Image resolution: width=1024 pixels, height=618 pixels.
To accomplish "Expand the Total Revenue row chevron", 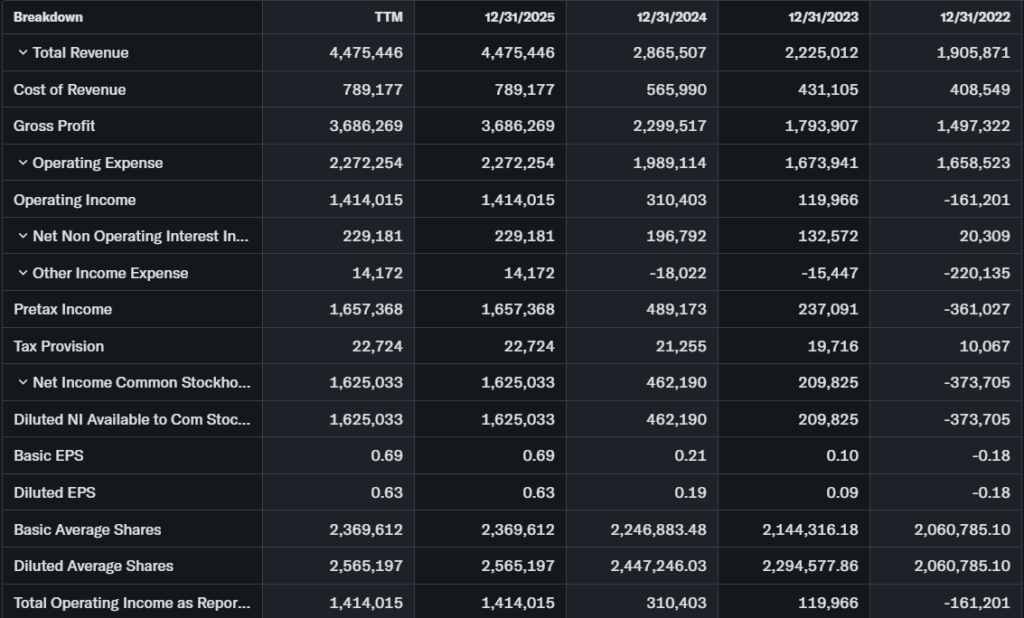I will 22,53.
